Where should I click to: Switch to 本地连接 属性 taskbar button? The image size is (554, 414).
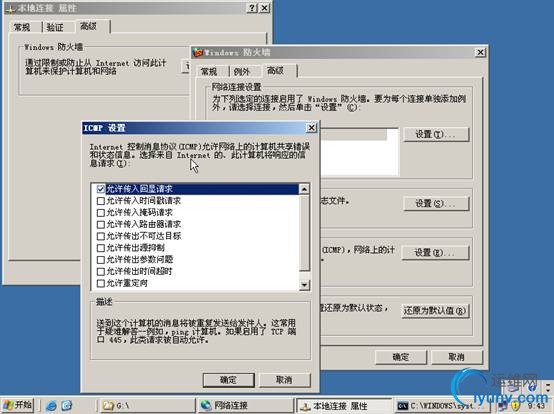point(343,406)
